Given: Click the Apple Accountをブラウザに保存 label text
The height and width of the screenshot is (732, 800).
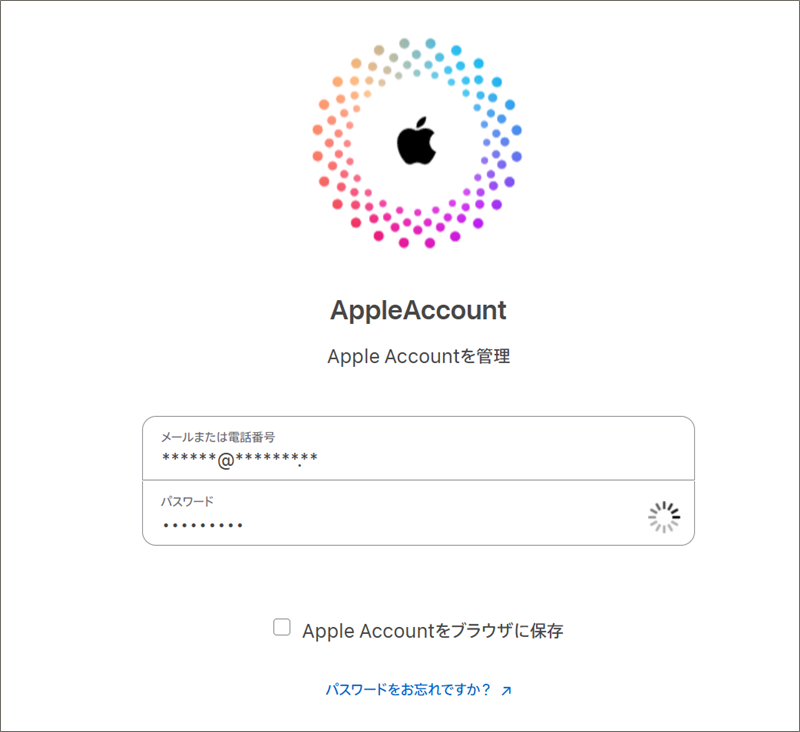Looking at the screenshot, I should pyautogui.click(x=433, y=631).
